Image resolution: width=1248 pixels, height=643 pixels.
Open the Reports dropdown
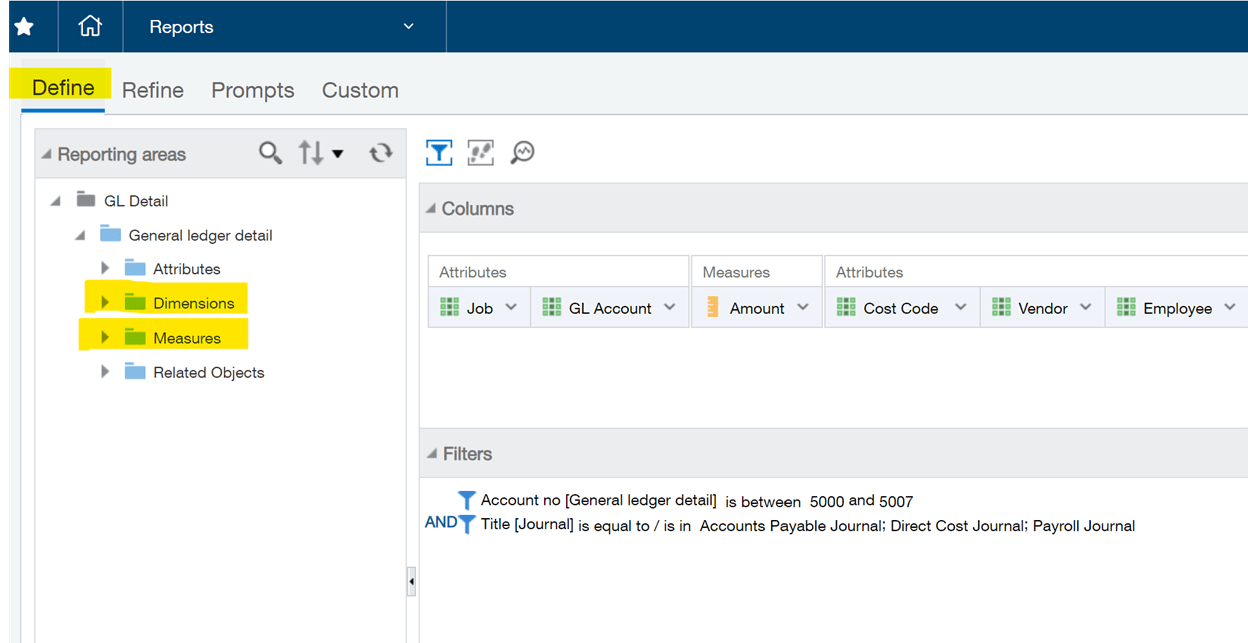[408, 27]
